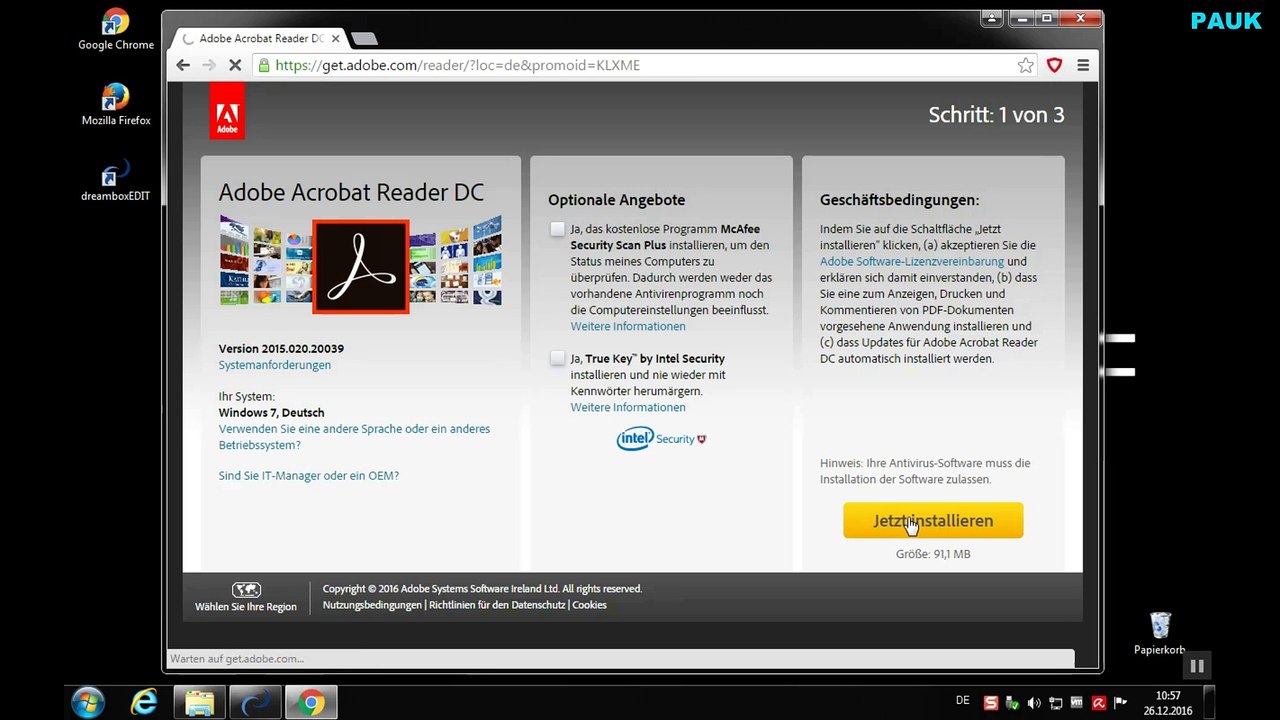
Task: Launch Internet Explorer from the taskbar
Action: click(144, 703)
